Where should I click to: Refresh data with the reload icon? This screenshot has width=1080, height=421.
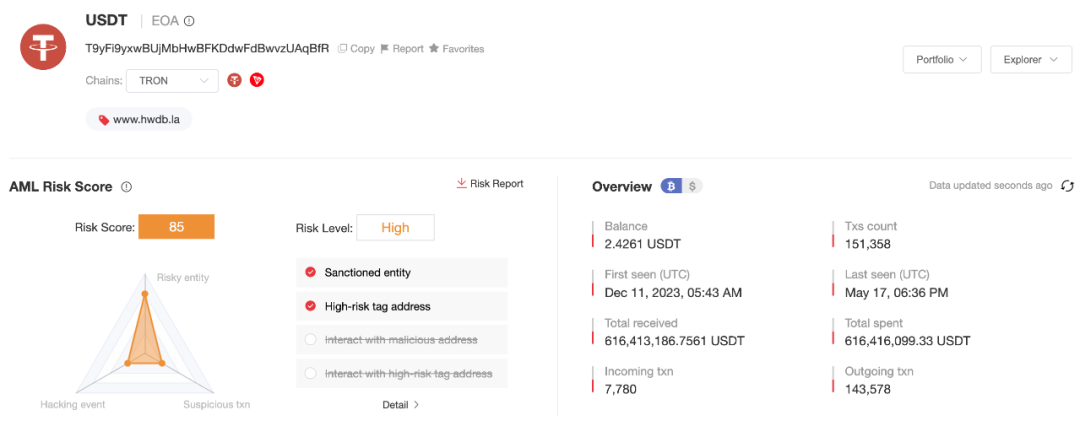tap(1067, 186)
